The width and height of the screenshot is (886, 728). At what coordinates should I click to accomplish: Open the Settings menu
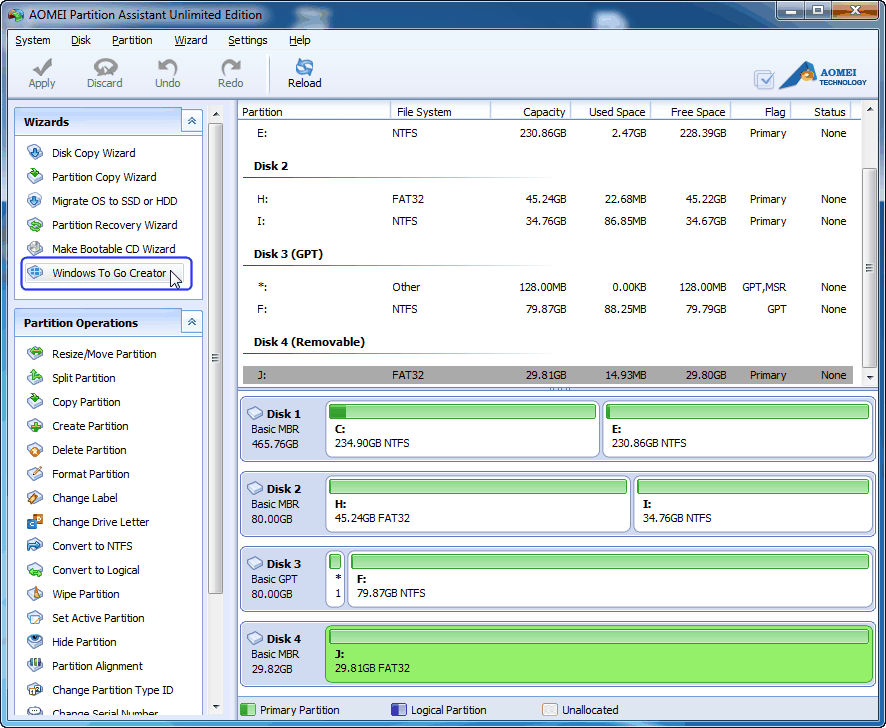point(247,40)
